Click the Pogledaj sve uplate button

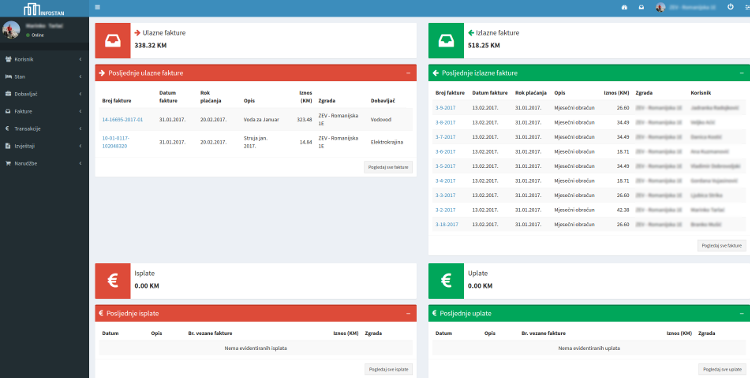click(722, 369)
